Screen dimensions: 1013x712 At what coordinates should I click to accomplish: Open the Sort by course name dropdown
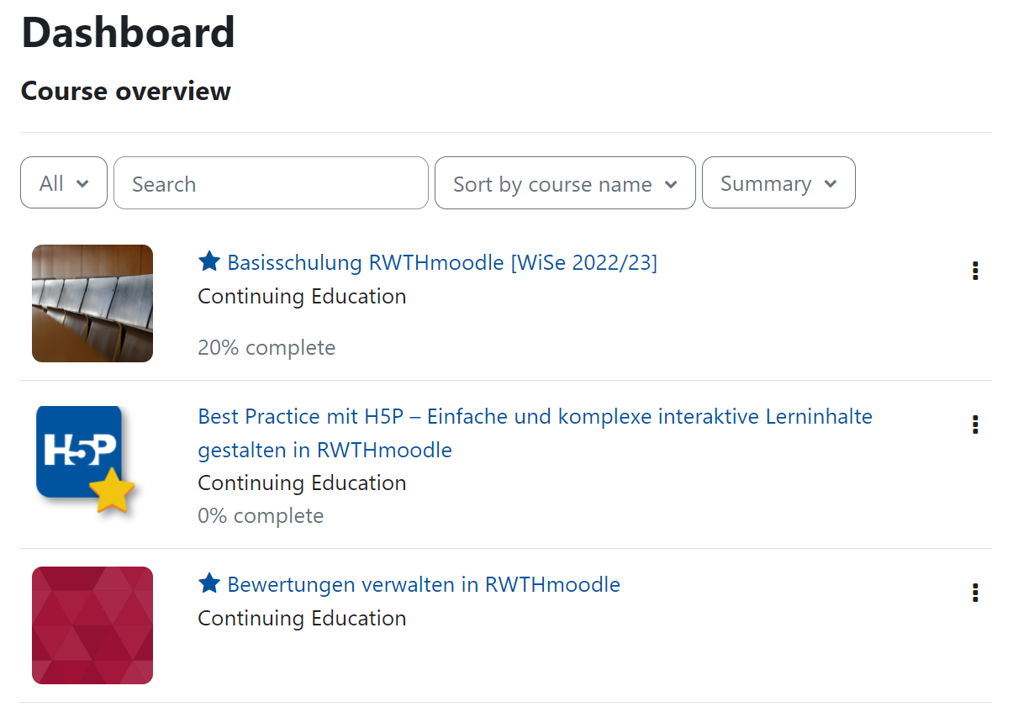(564, 183)
